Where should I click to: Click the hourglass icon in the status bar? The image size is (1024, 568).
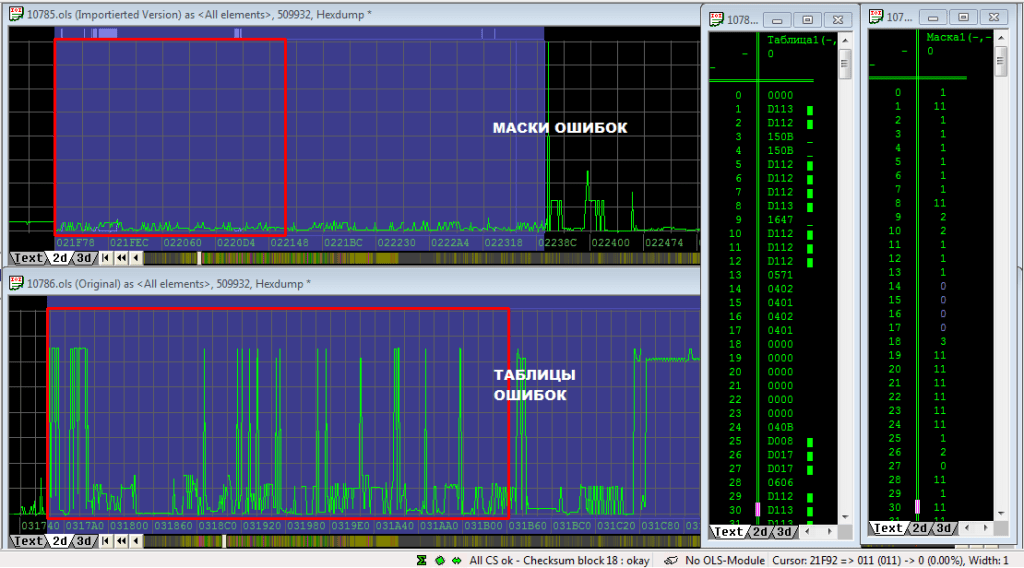422,560
